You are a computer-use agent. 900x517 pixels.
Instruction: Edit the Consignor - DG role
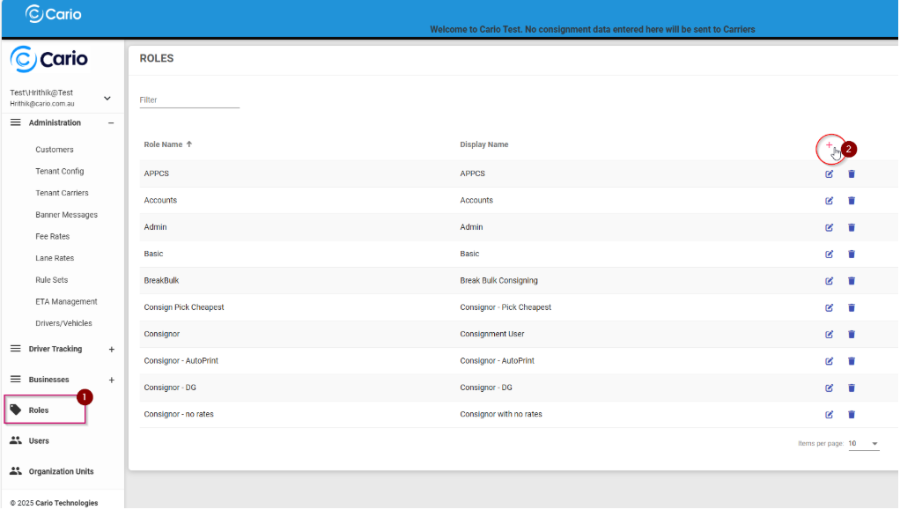829,388
